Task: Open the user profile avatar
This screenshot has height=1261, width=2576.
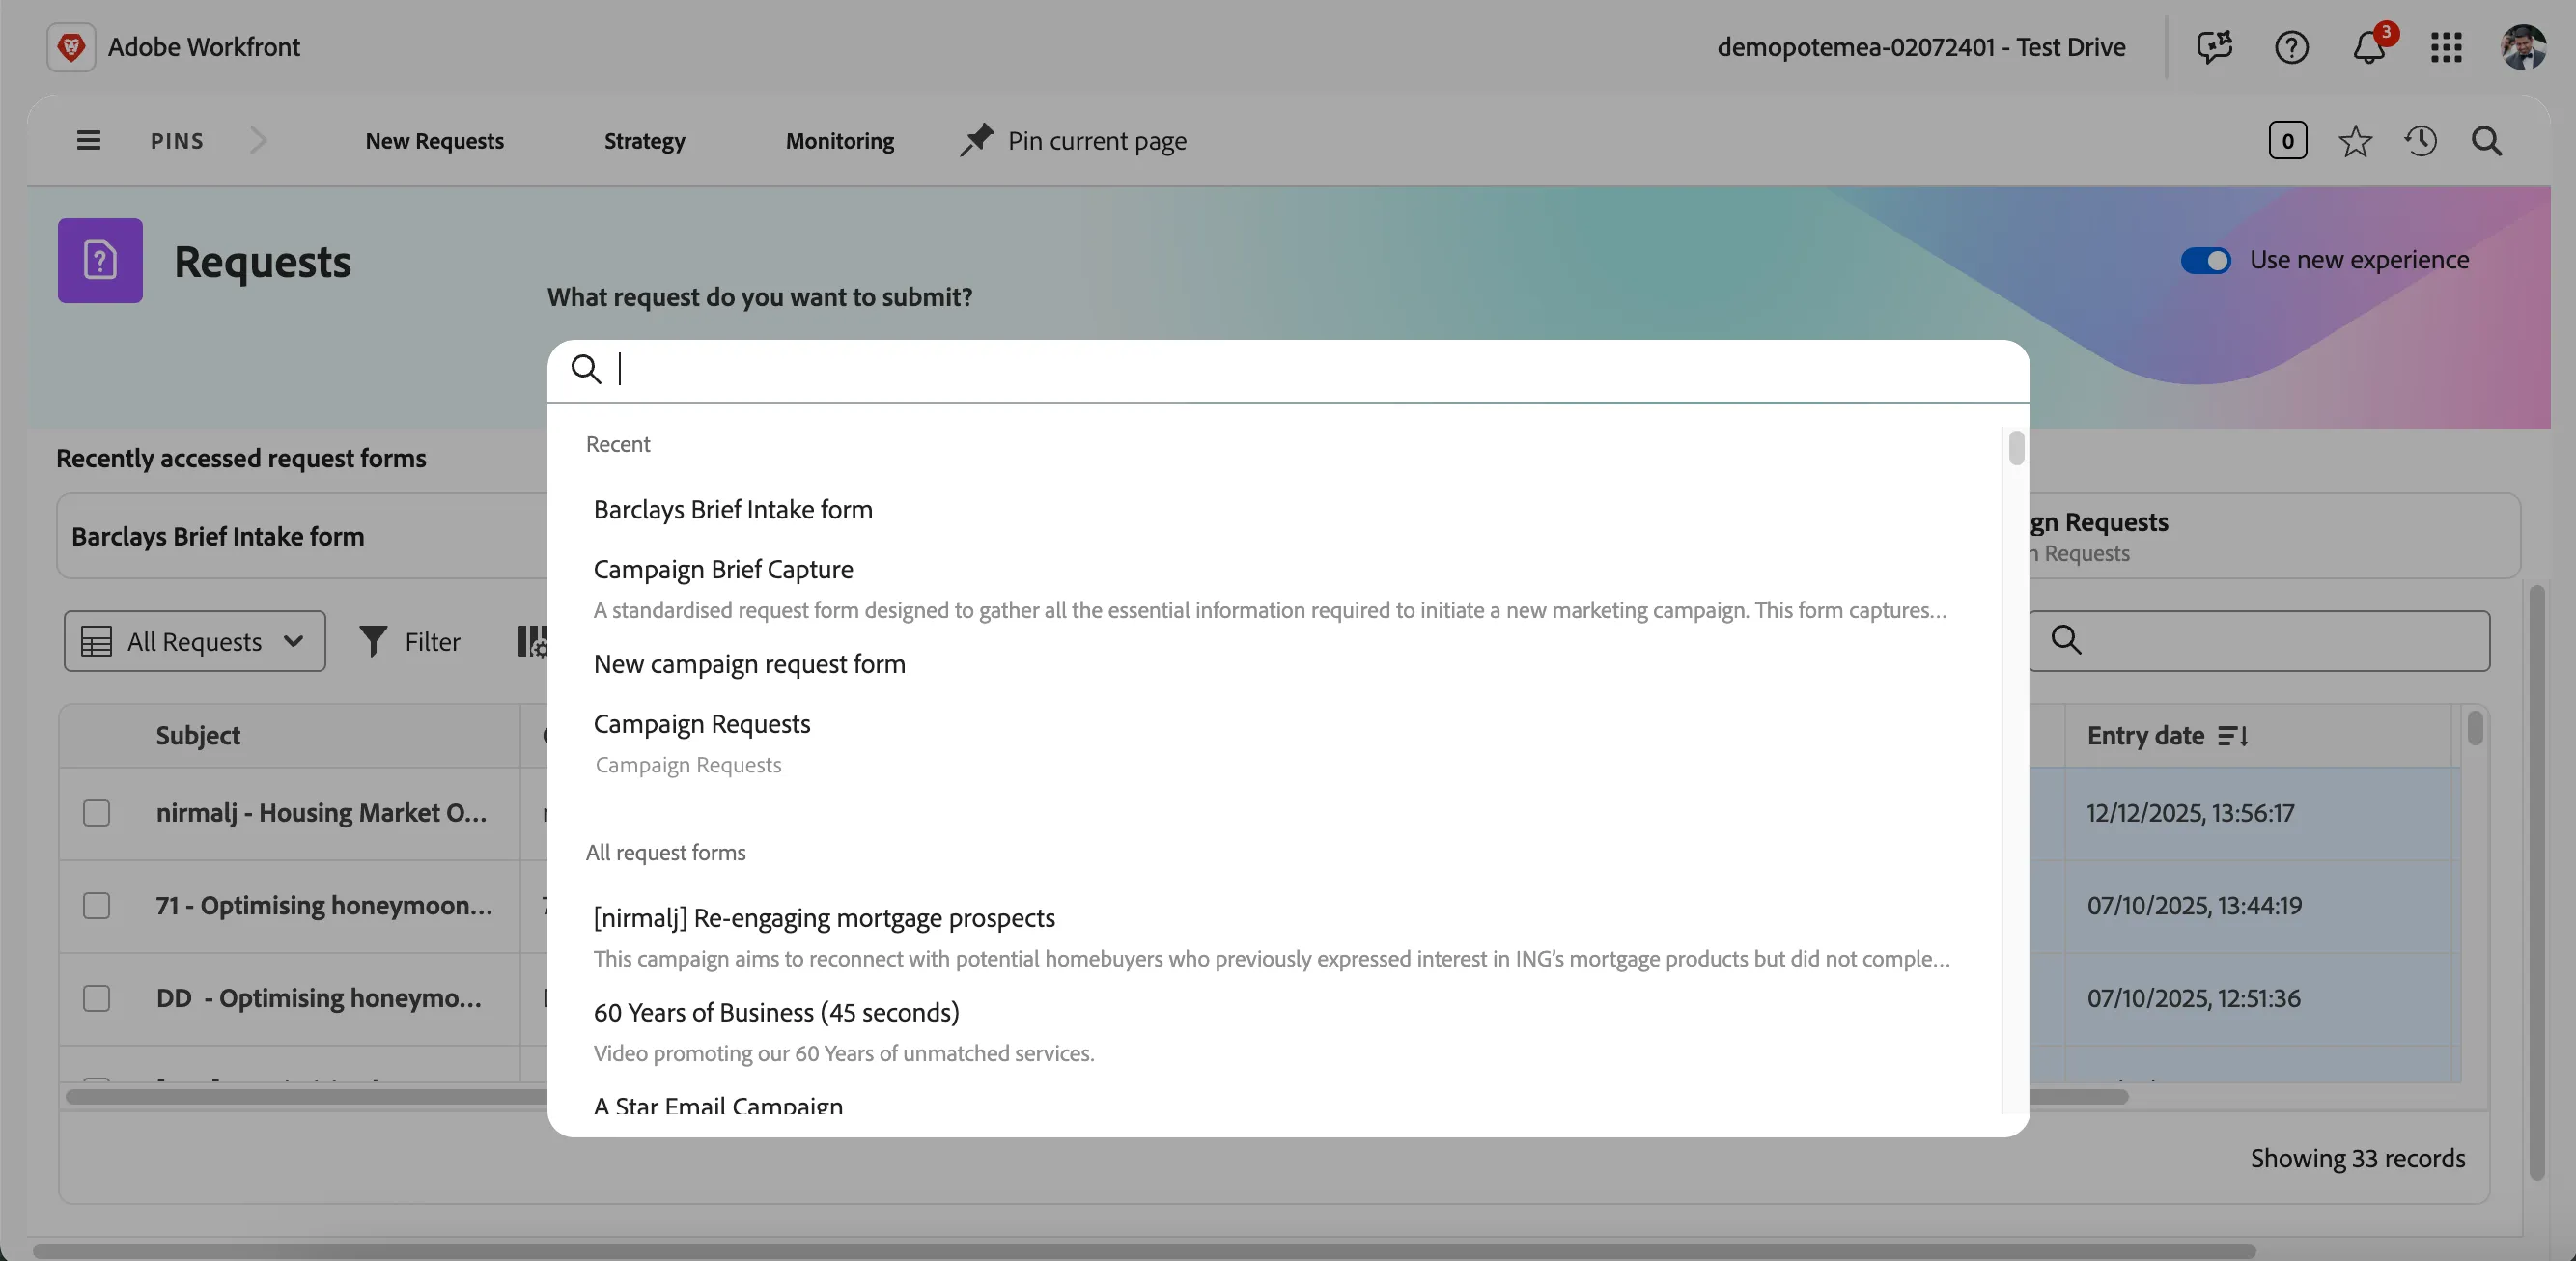Action: click(x=2523, y=47)
